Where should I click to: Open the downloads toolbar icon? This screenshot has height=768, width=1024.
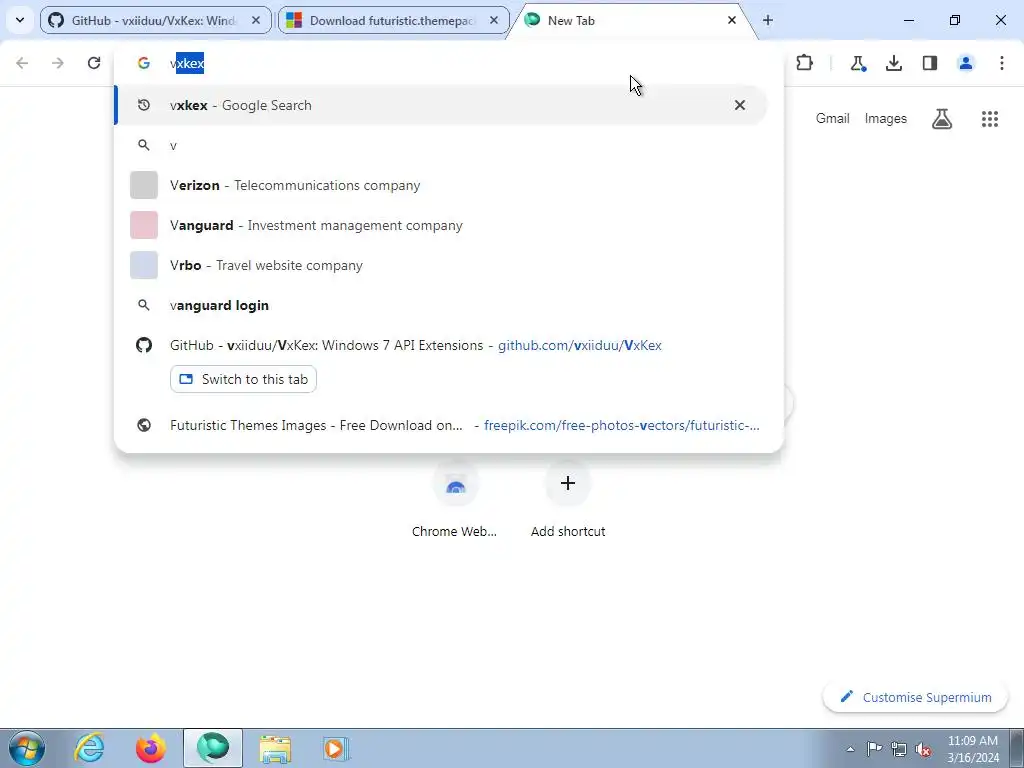click(894, 63)
